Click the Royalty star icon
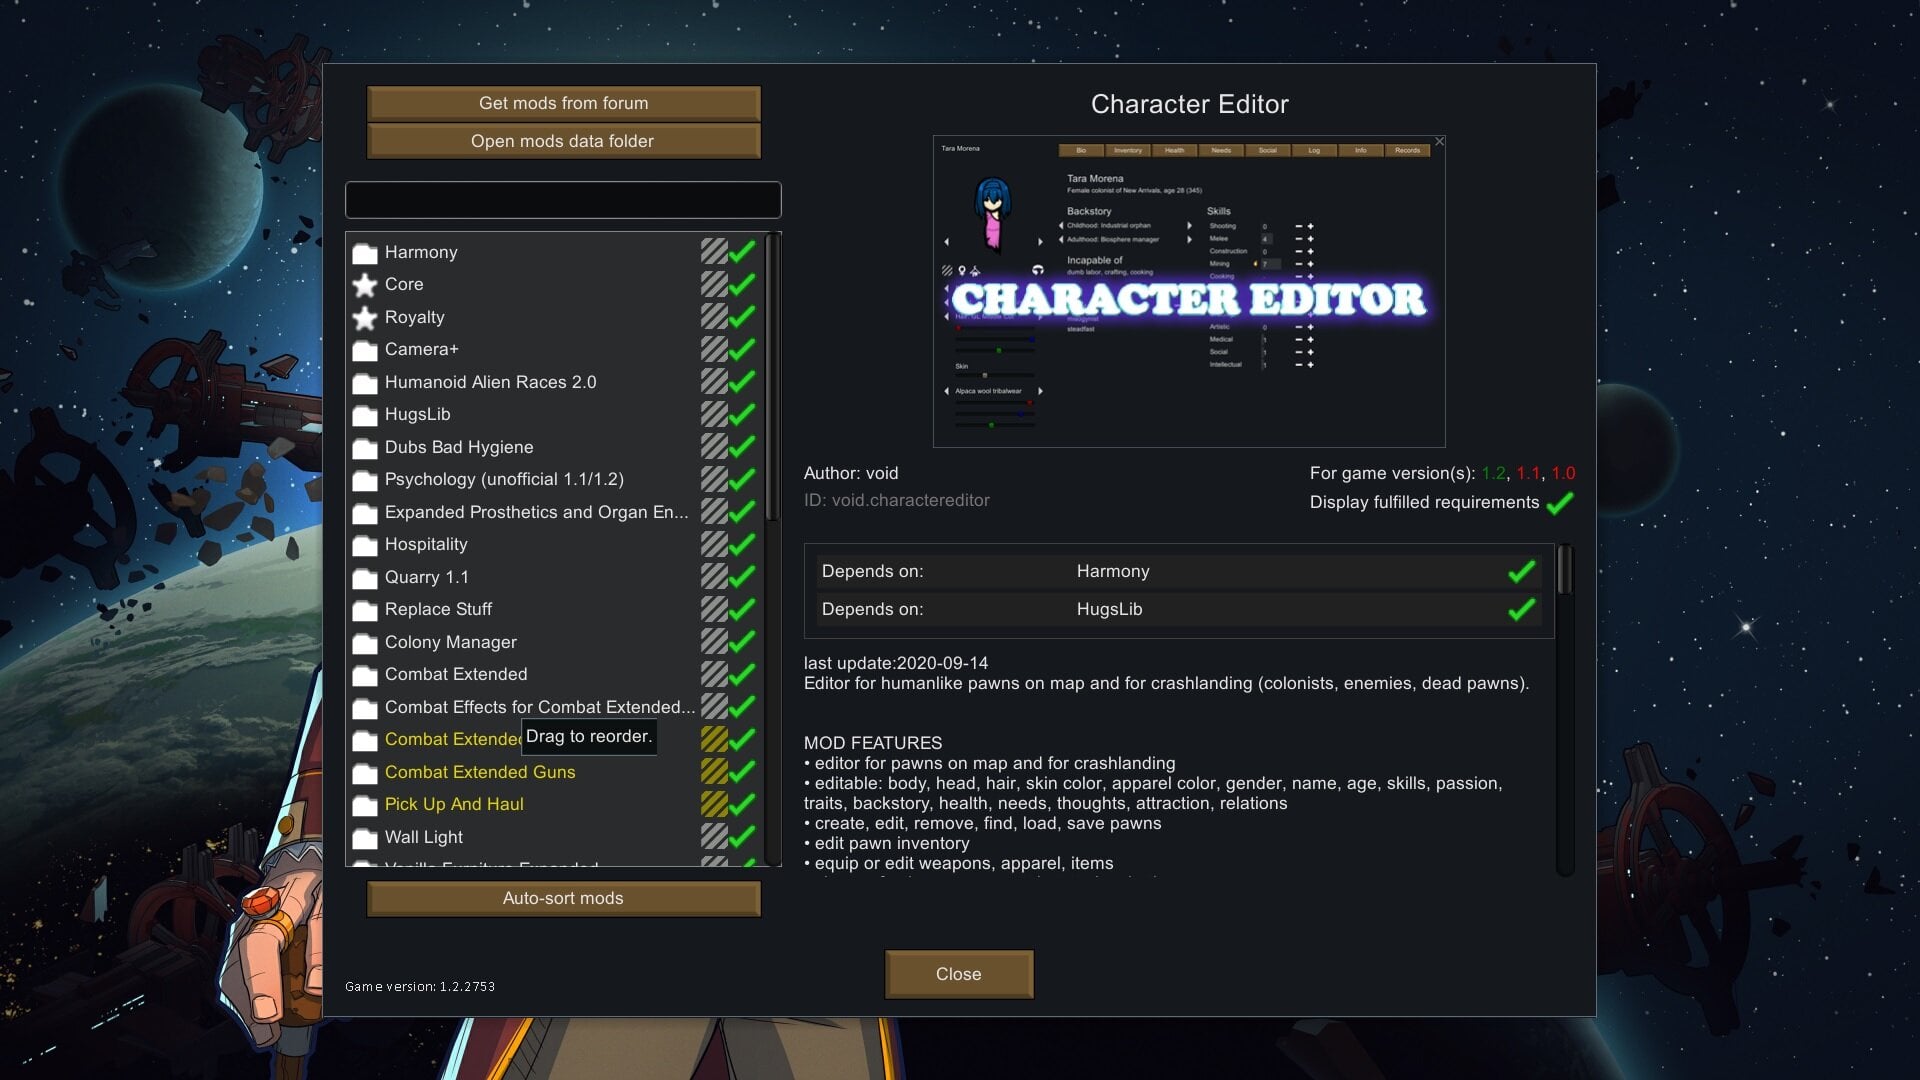 click(365, 318)
